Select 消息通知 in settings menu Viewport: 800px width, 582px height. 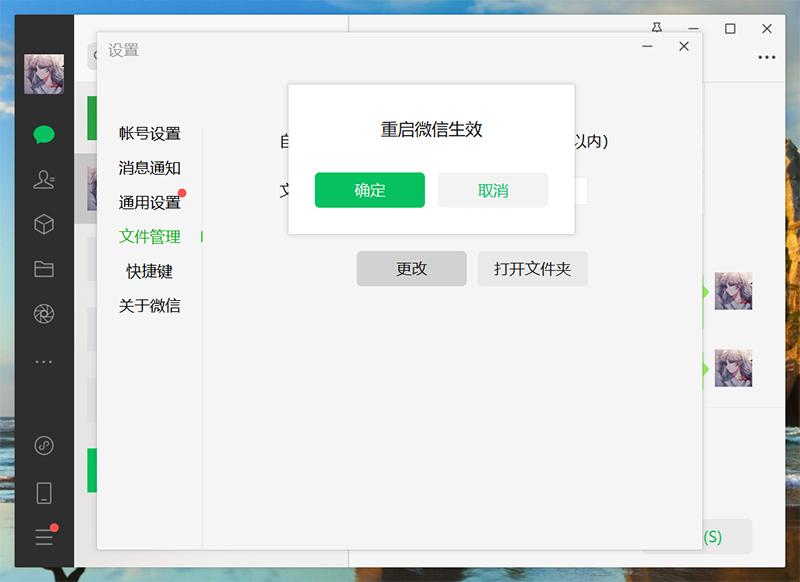tap(149, 168)
